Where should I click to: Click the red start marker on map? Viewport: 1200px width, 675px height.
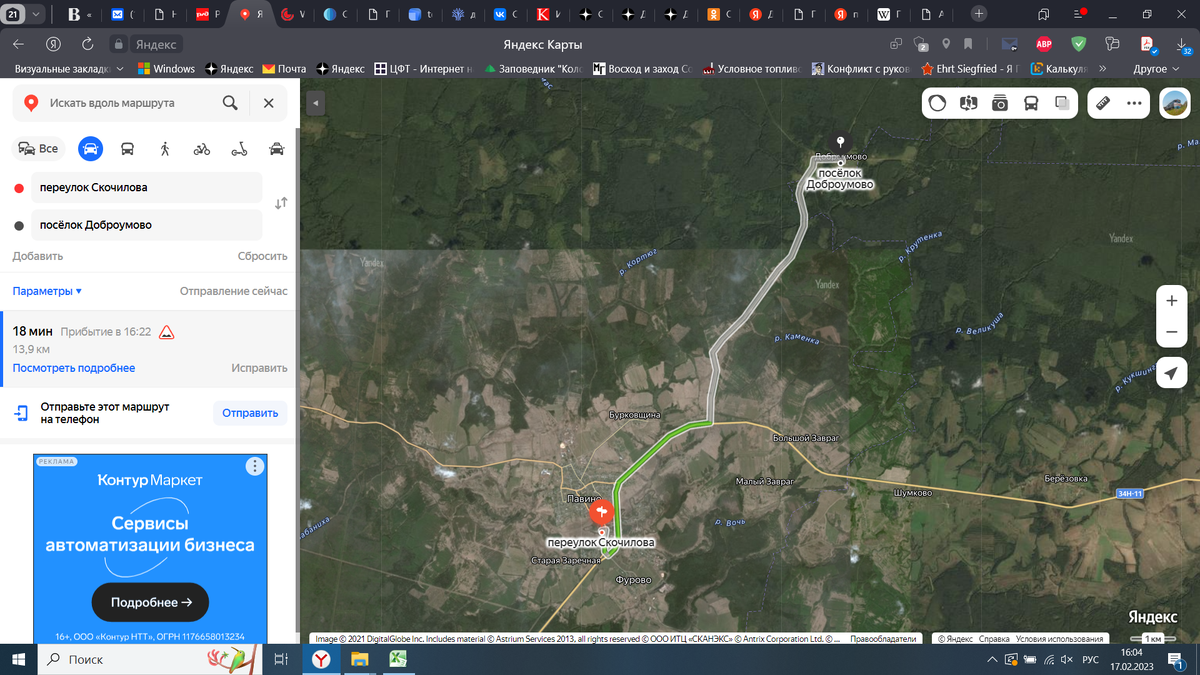(601, 513)
